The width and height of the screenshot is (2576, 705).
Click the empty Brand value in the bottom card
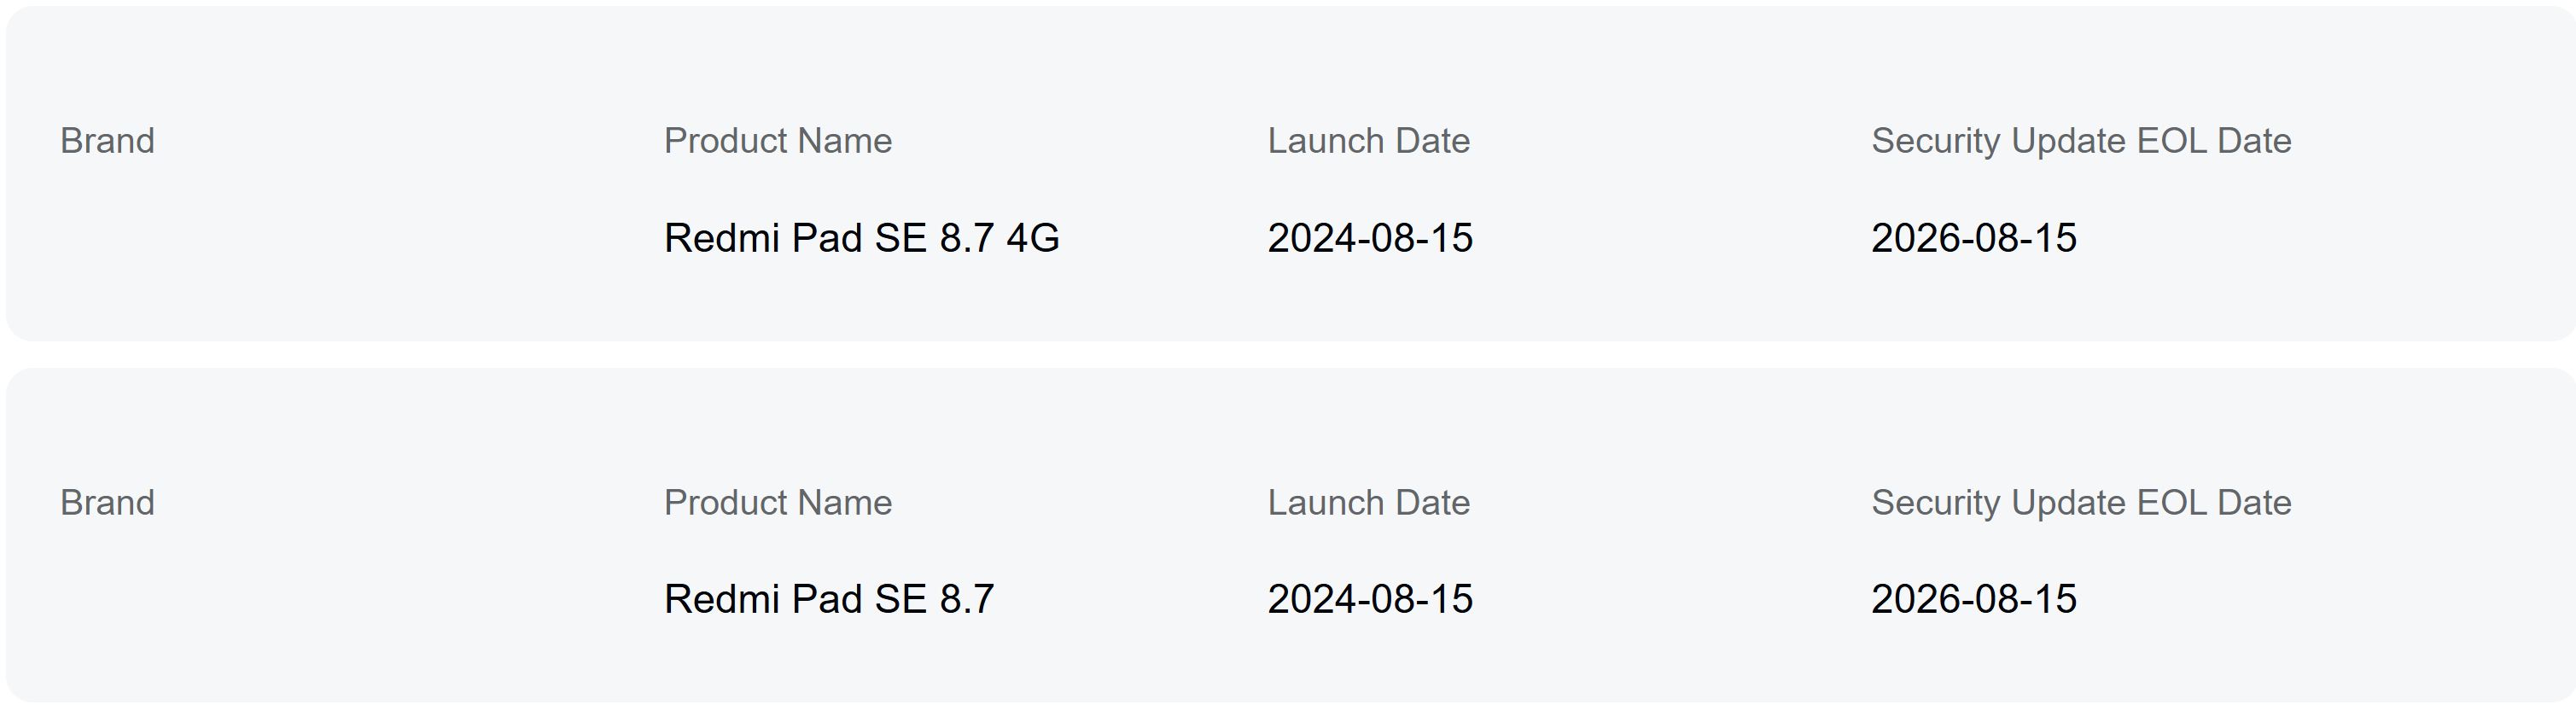107,599
